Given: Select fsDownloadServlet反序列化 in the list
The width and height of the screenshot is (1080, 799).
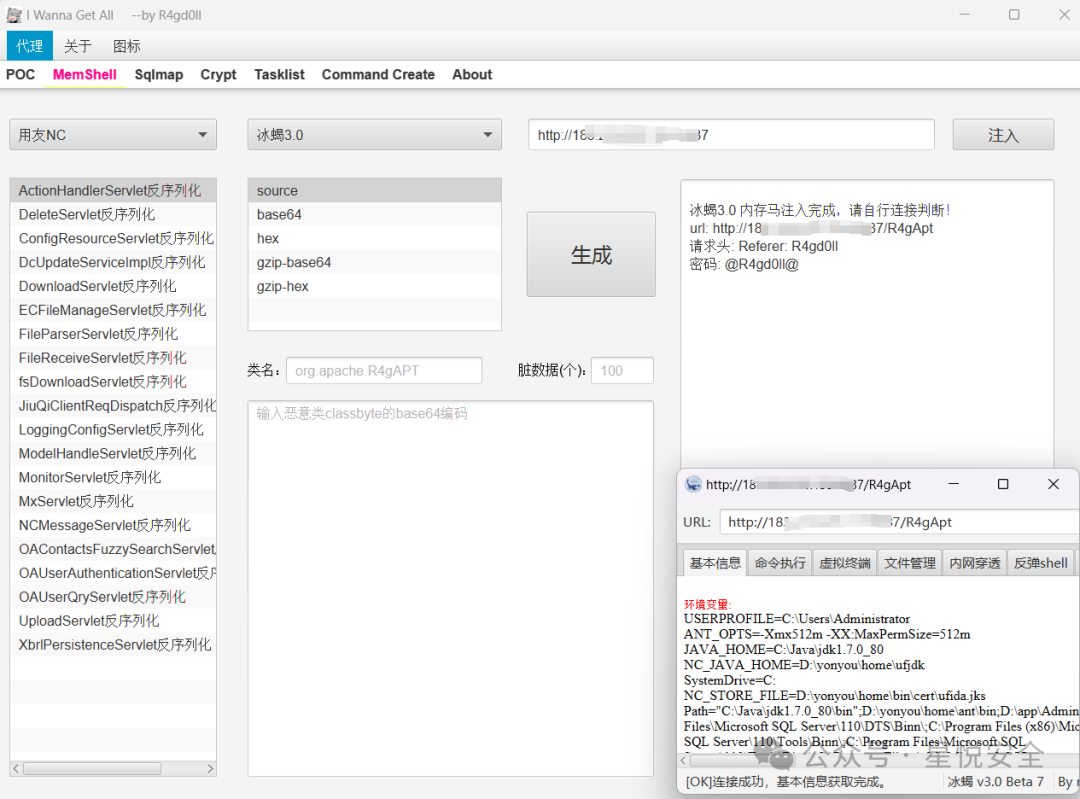Looking at the screenshot, I should point(113,382).
